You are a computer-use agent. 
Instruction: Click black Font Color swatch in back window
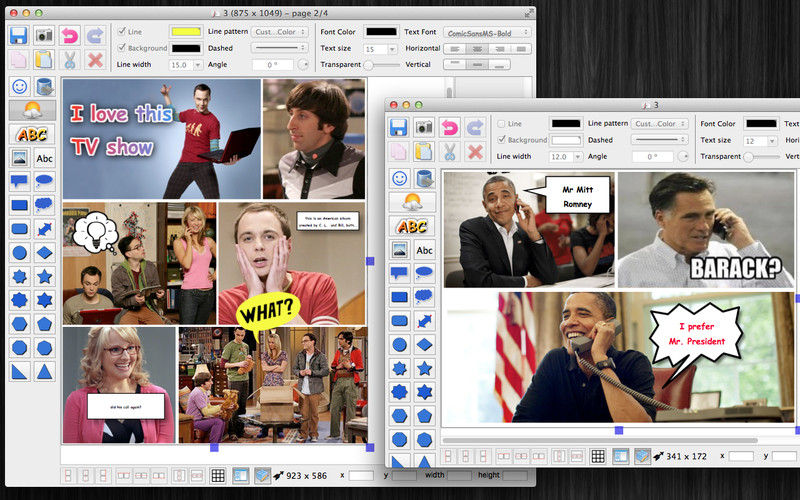coord(381,32)
